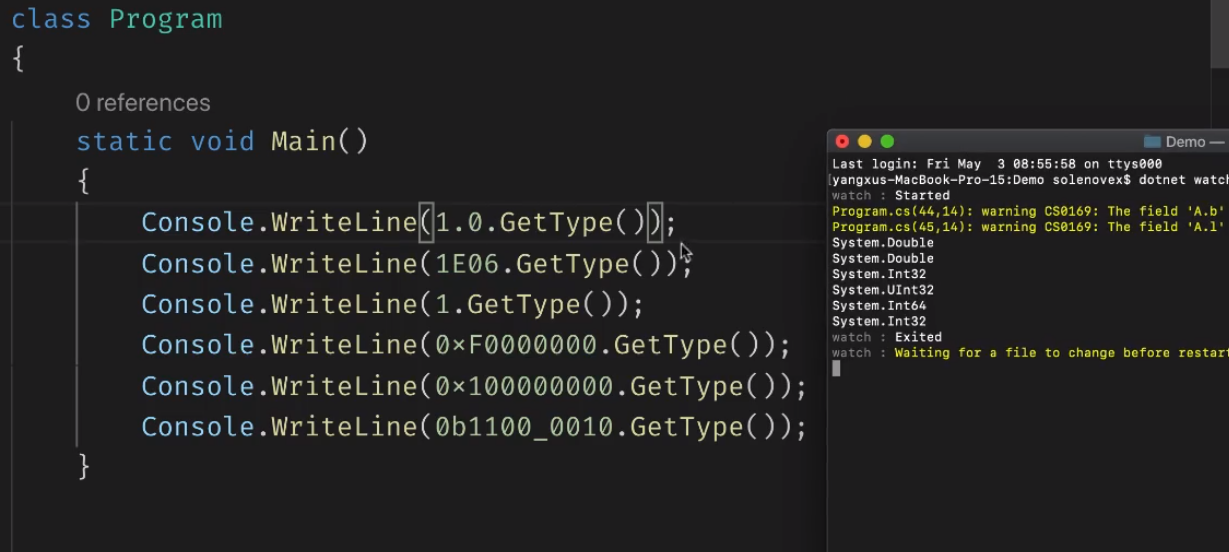
Task: Click the CS0169 warning for field 'A.b'
Action: (1030, 211)
